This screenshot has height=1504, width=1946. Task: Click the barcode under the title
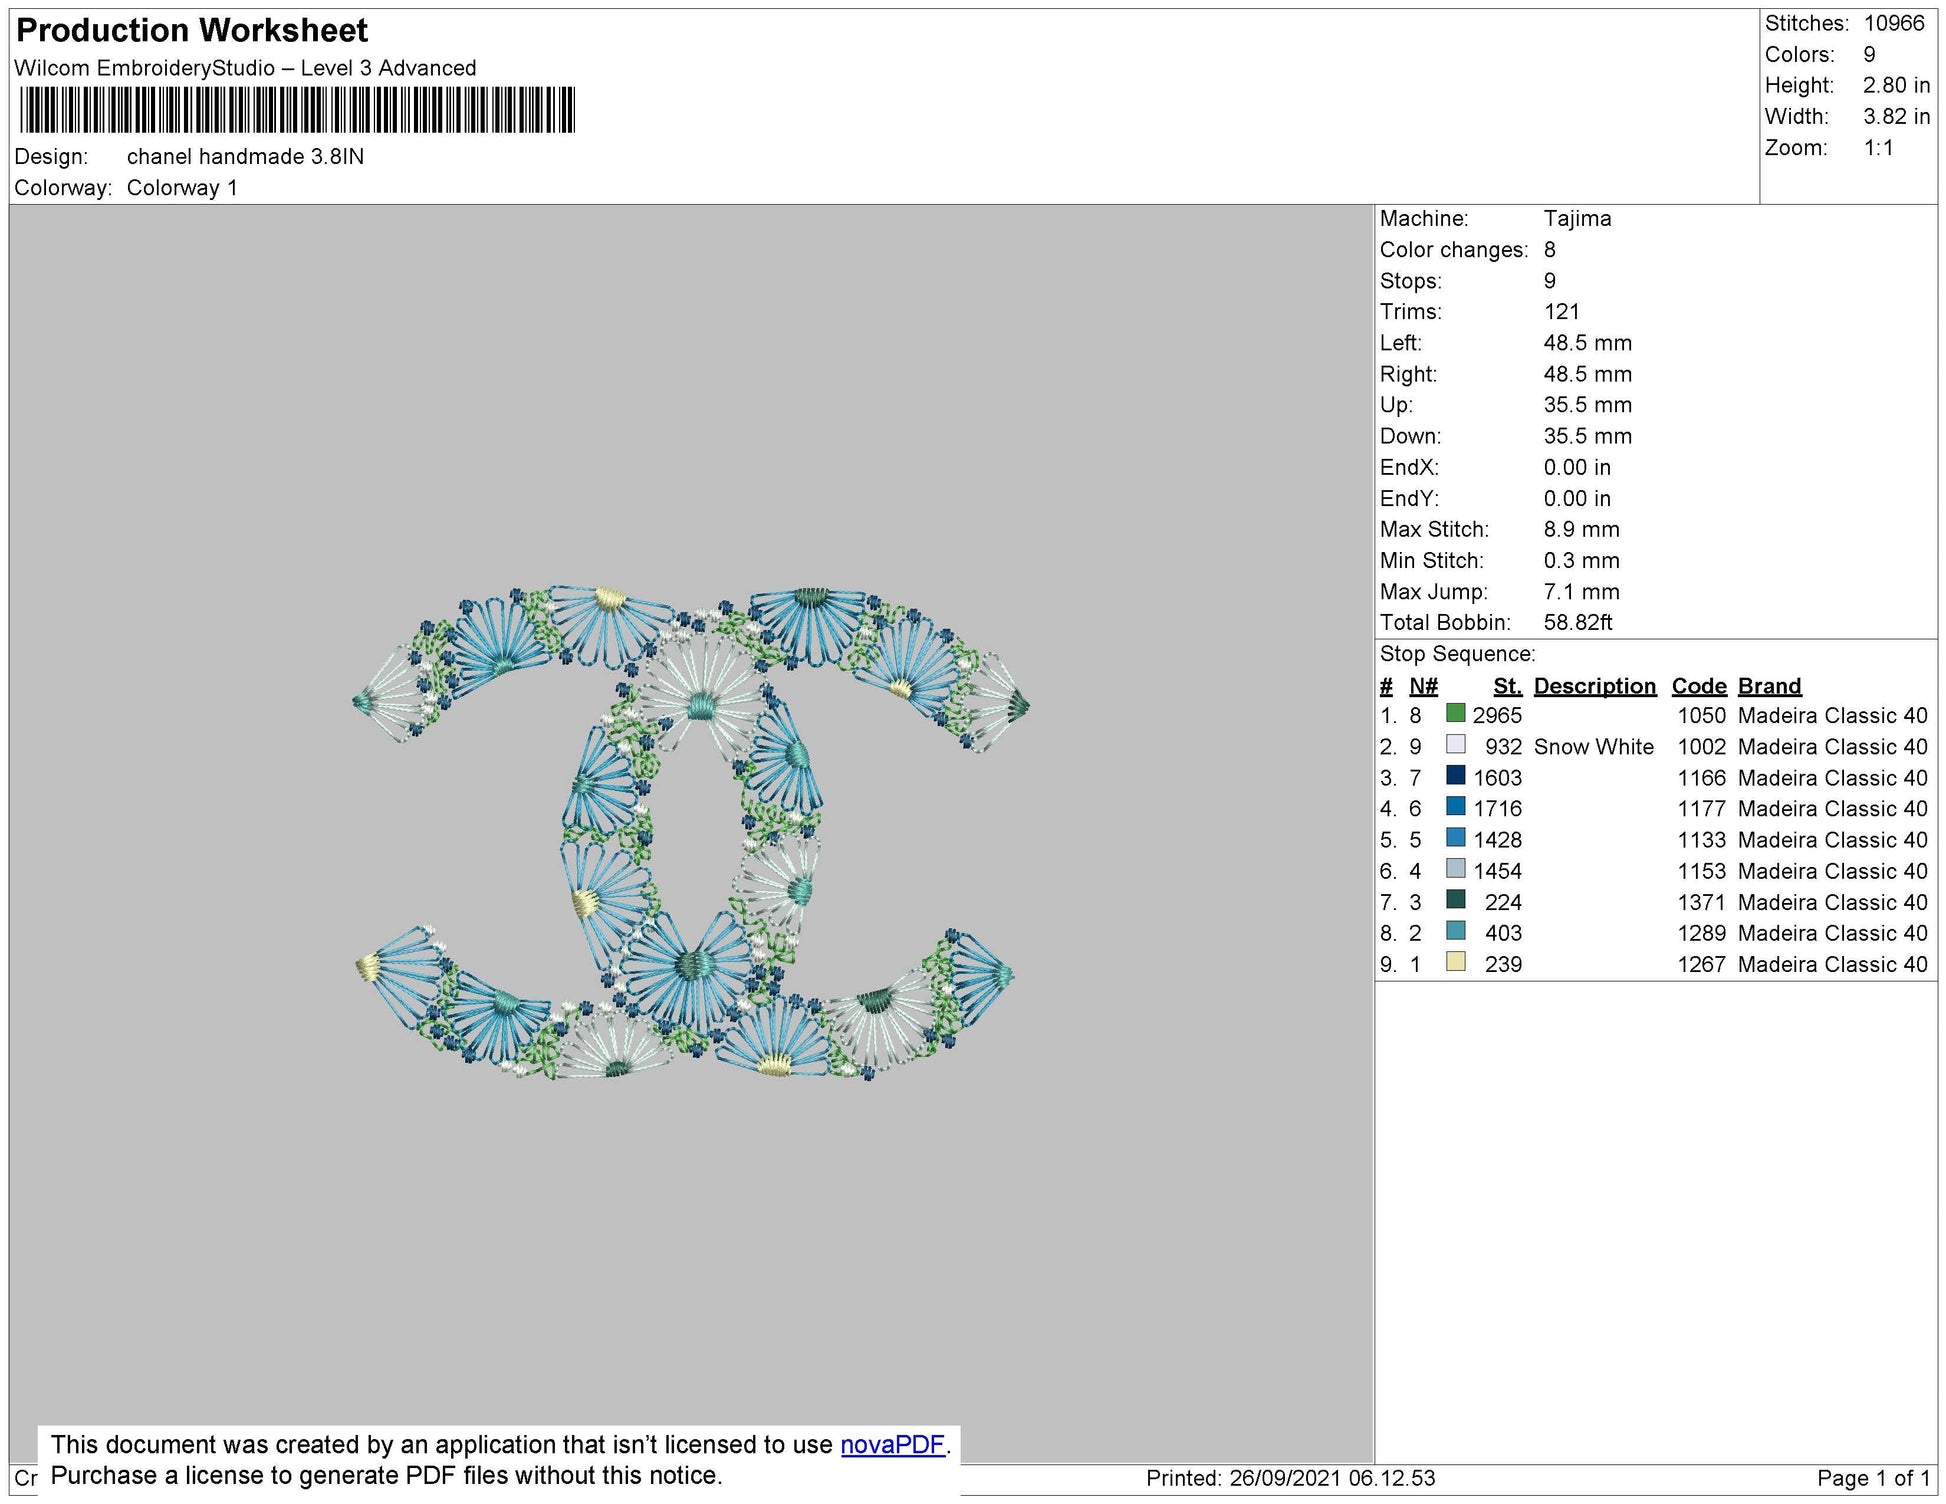[x=297, y=110]
